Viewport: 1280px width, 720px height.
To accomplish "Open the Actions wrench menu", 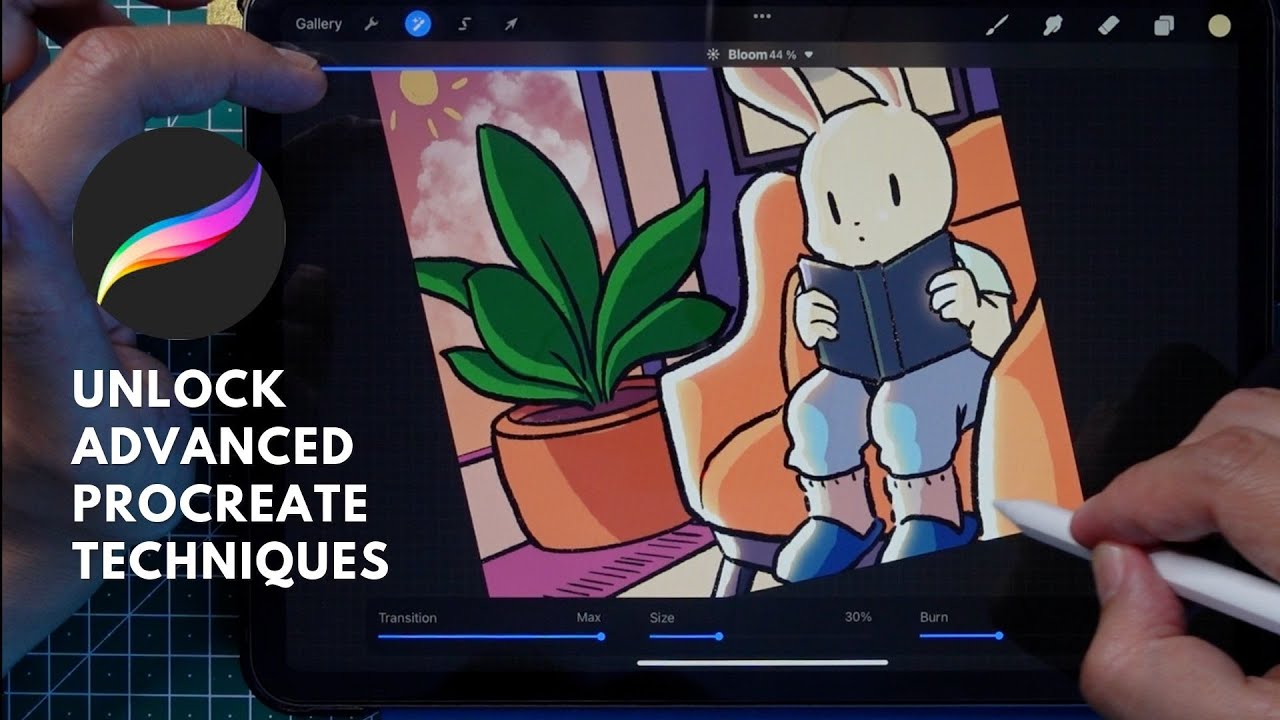I will pyautogui.click(x=371, y=24).
